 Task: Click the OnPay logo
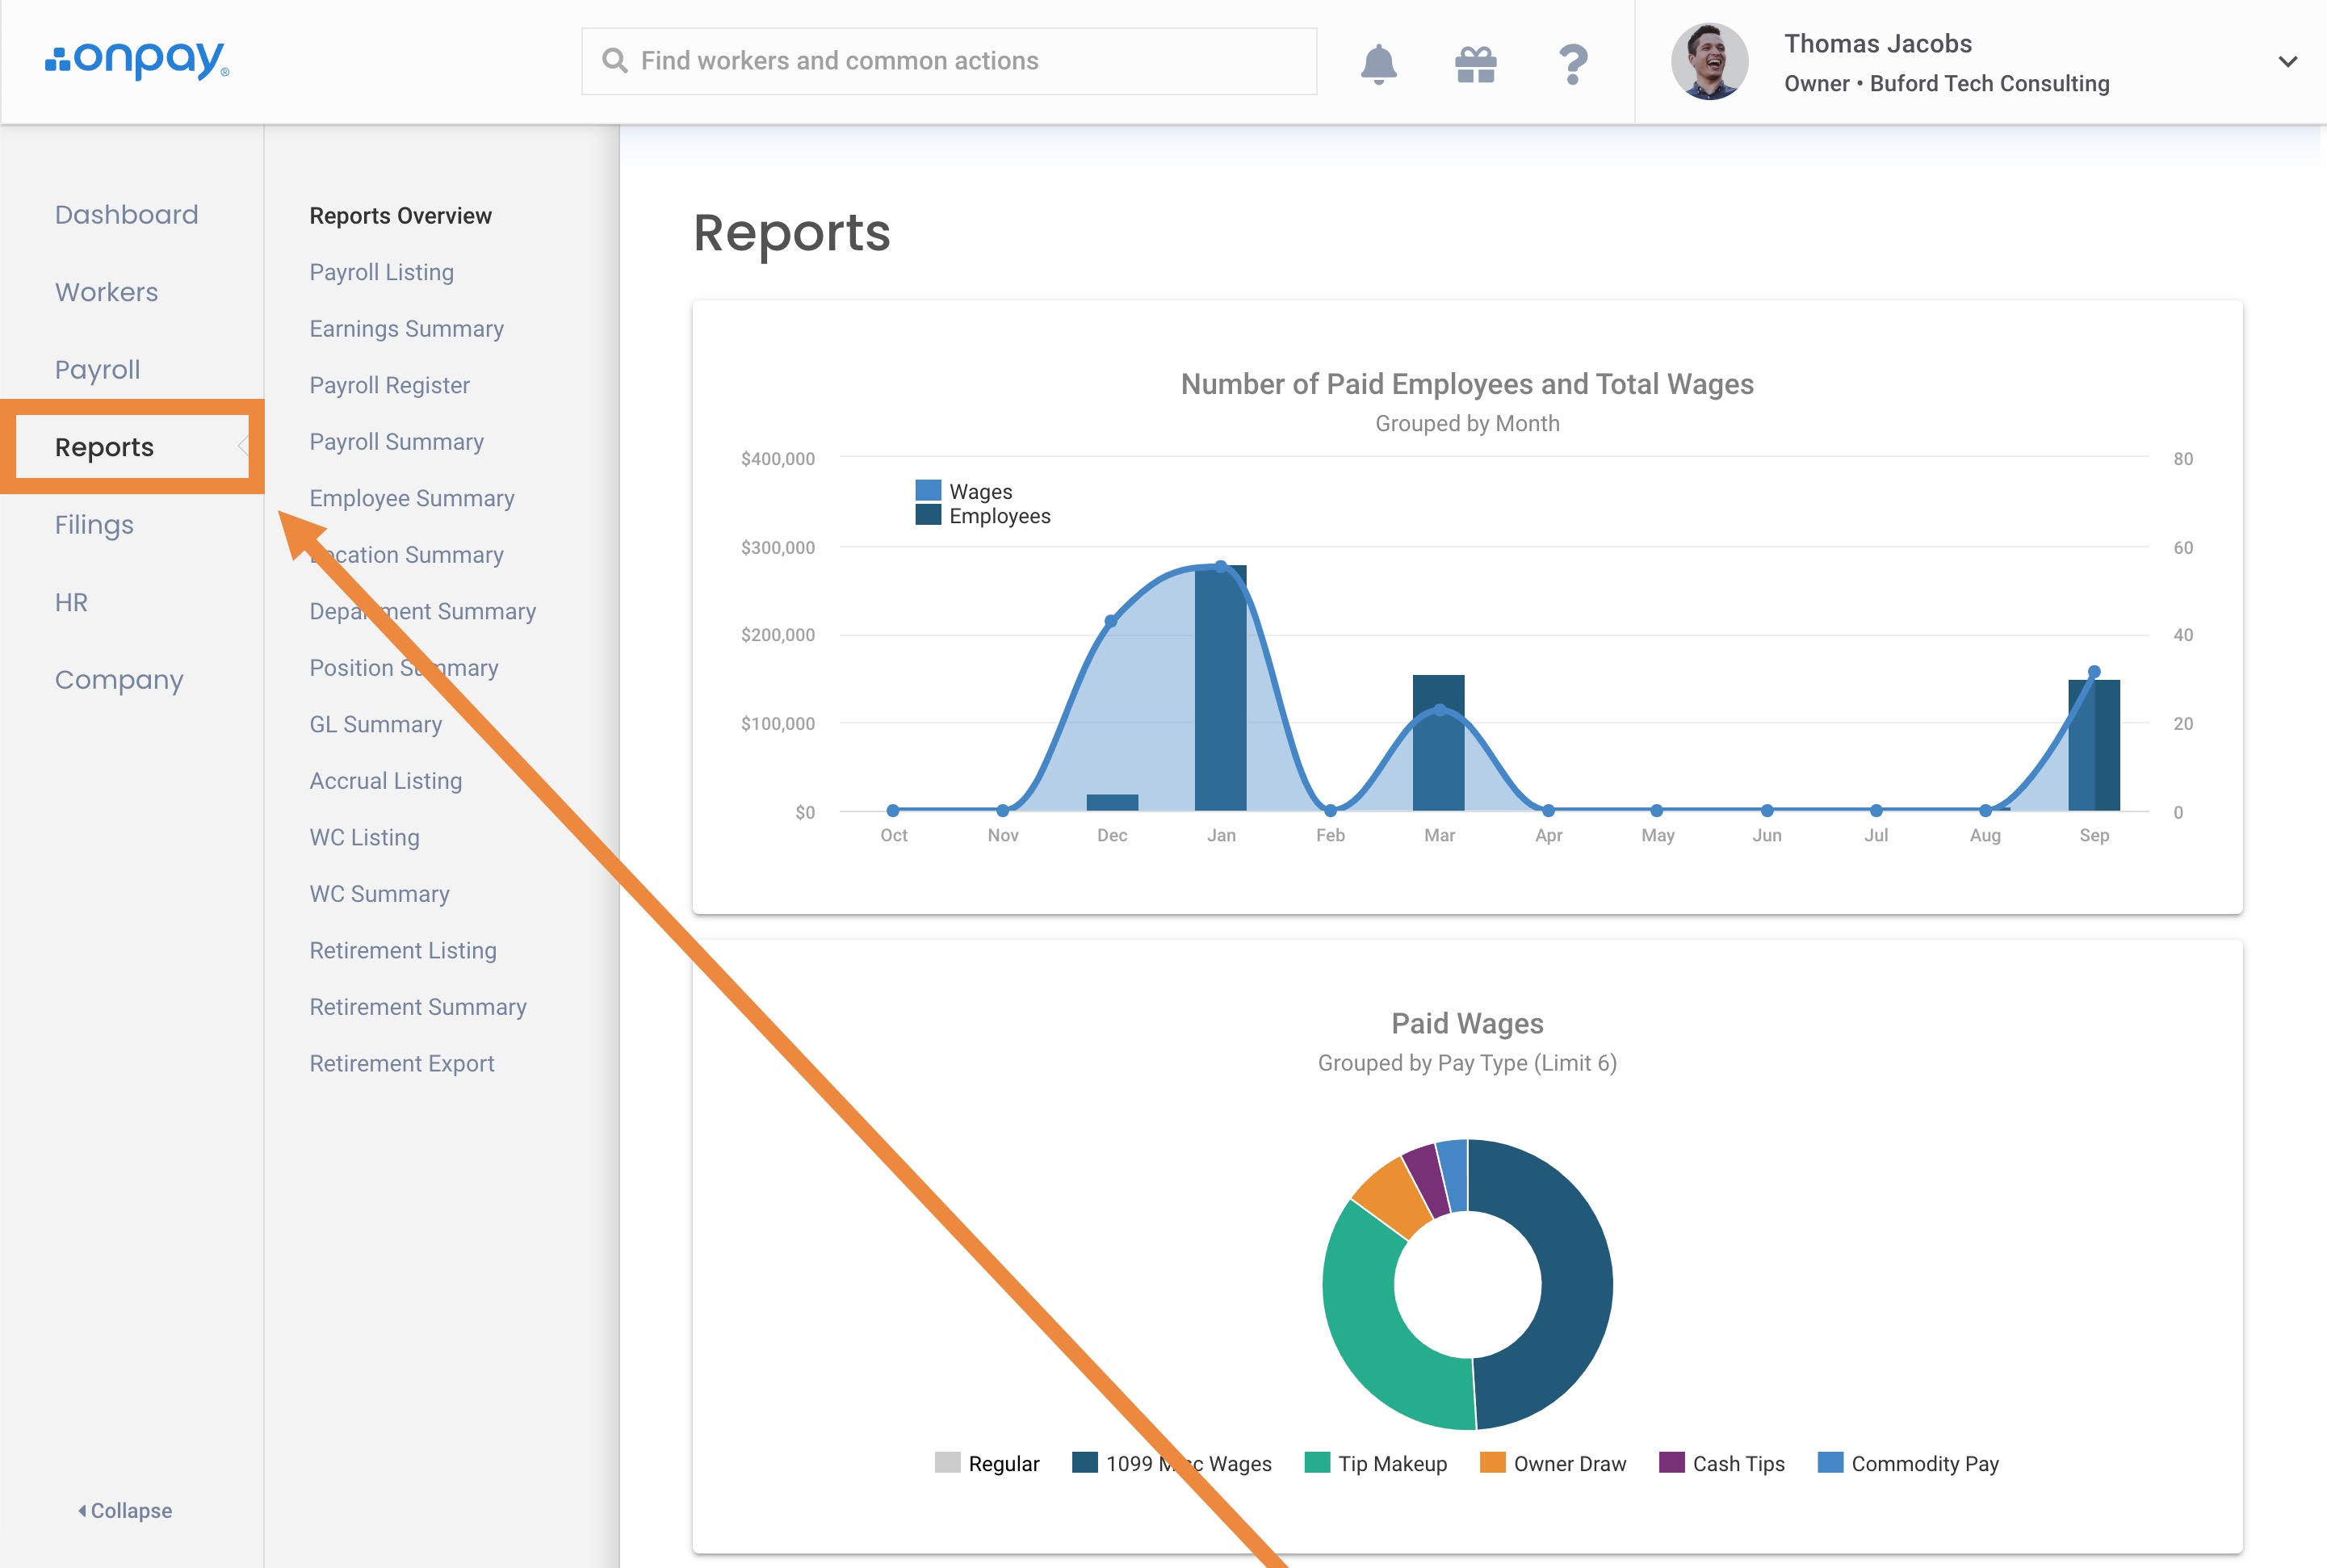click(137, 60)
